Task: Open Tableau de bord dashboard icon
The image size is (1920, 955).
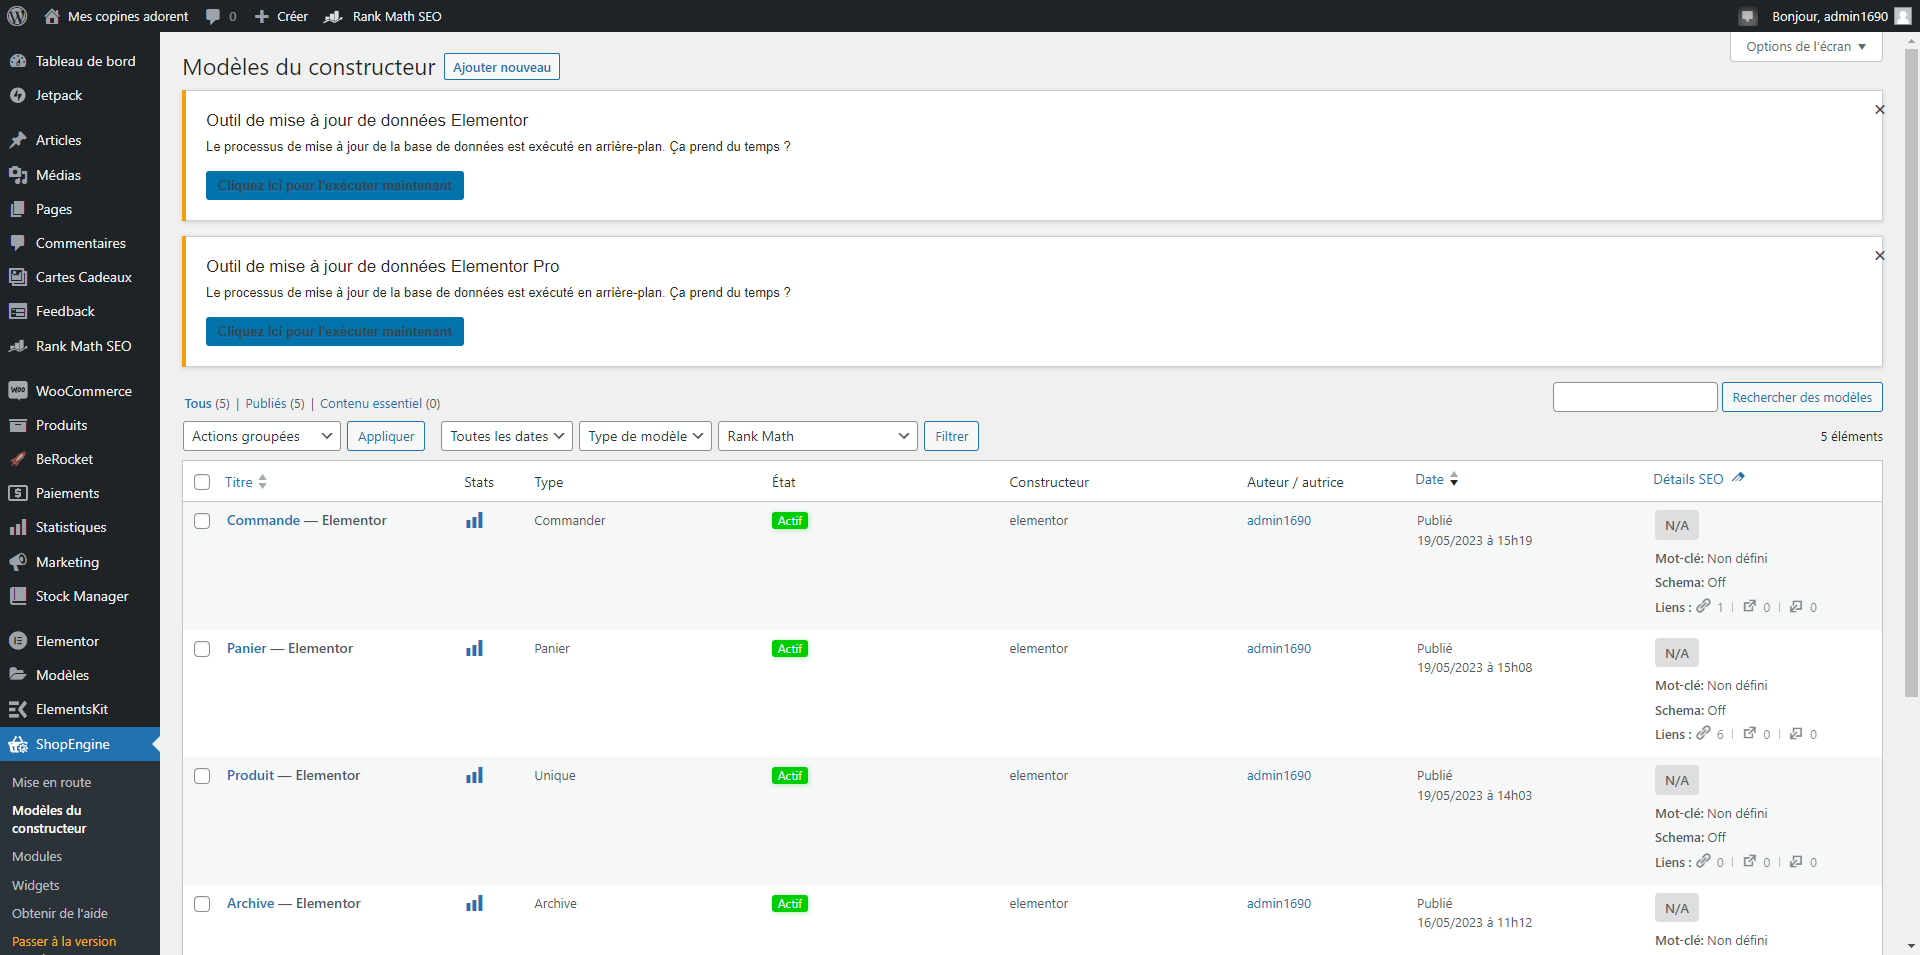Action: click(x=18, y=61)
